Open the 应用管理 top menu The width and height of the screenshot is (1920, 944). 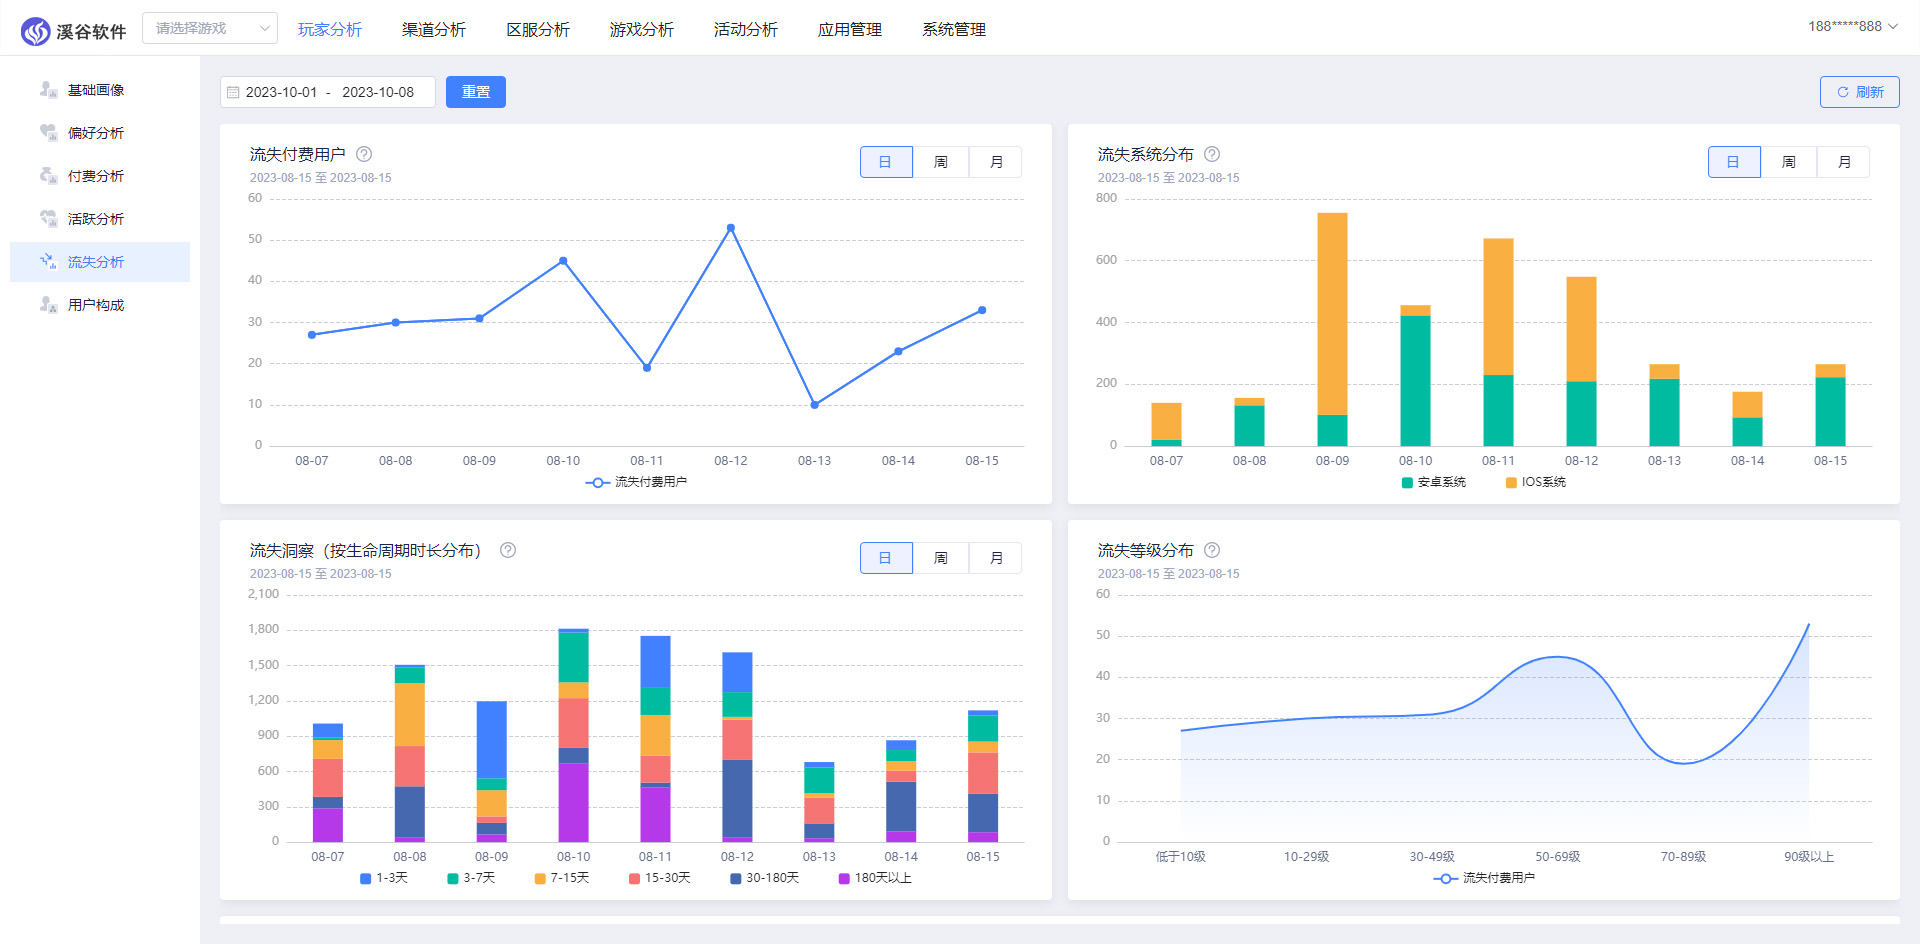[850, 30]
